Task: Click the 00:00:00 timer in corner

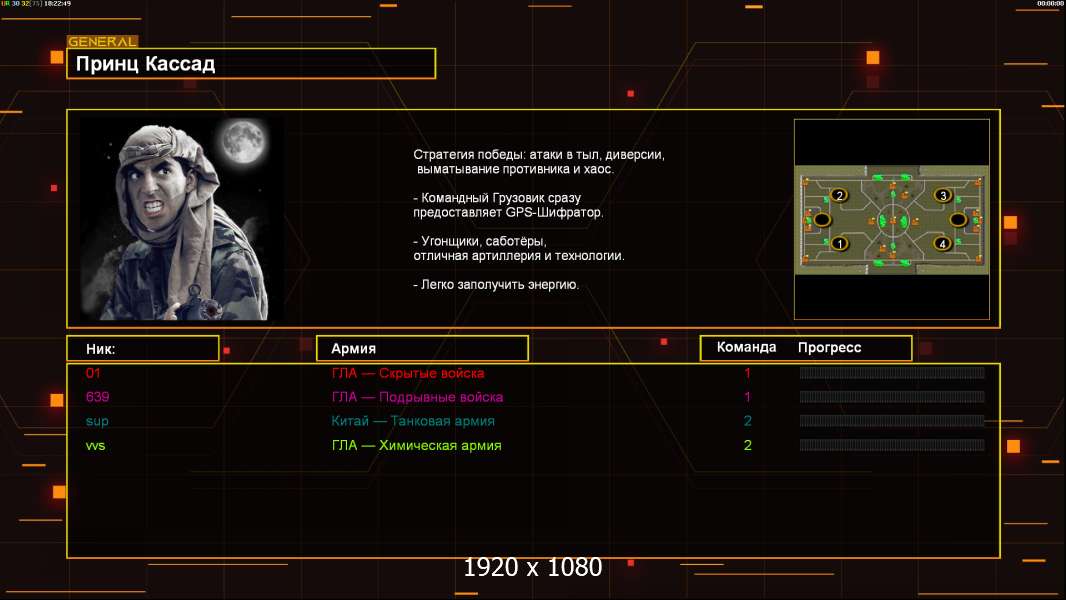Action: coord(1050,3)
